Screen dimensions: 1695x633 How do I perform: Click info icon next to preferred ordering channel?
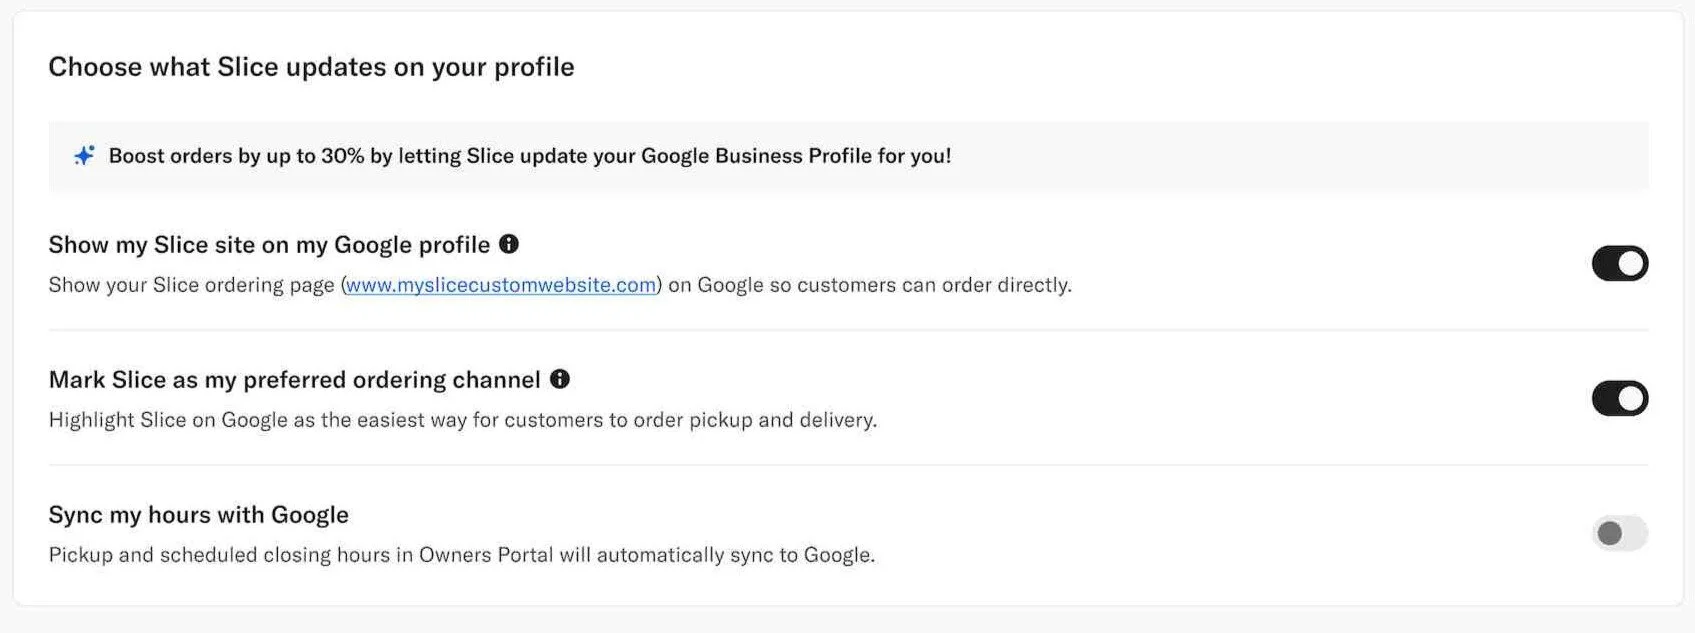click(560, 379)
